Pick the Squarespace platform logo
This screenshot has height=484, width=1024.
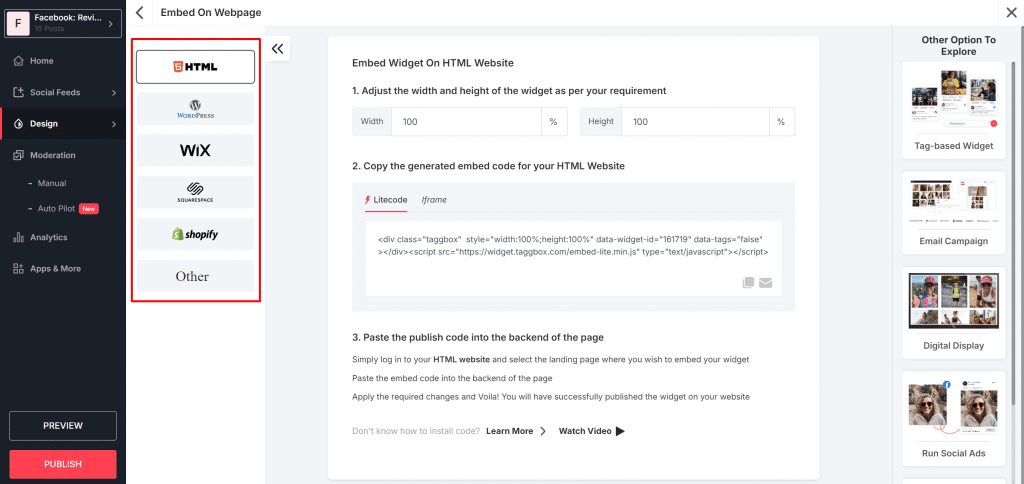196,192
